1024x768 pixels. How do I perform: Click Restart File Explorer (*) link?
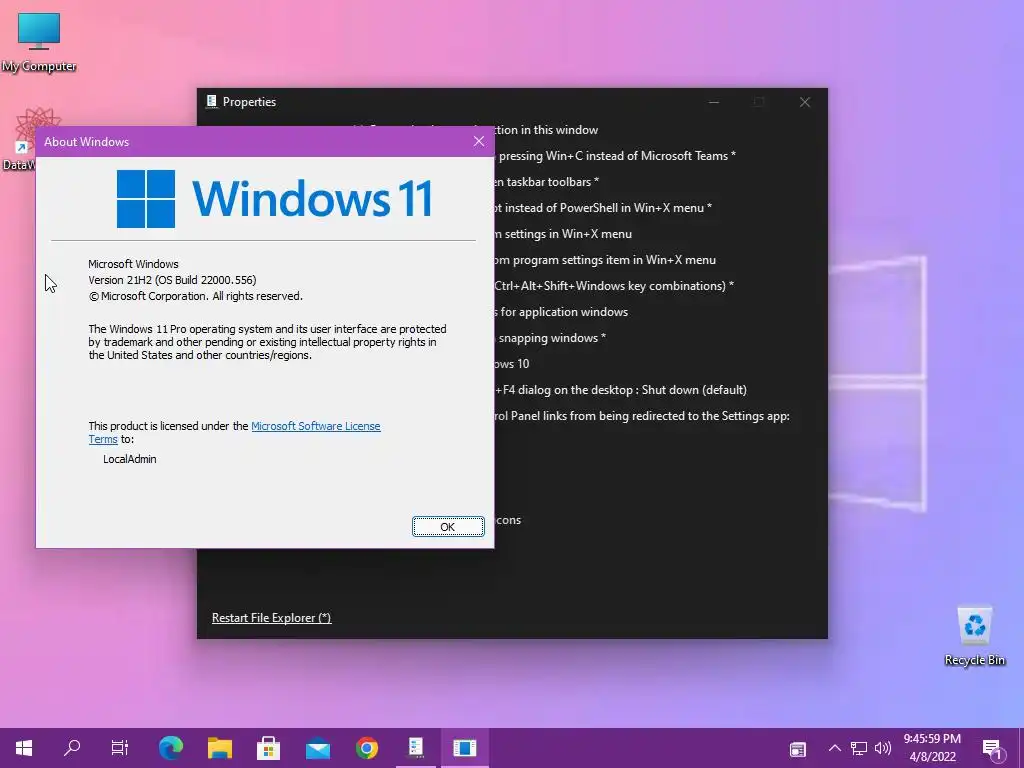(x=272, y=618)
